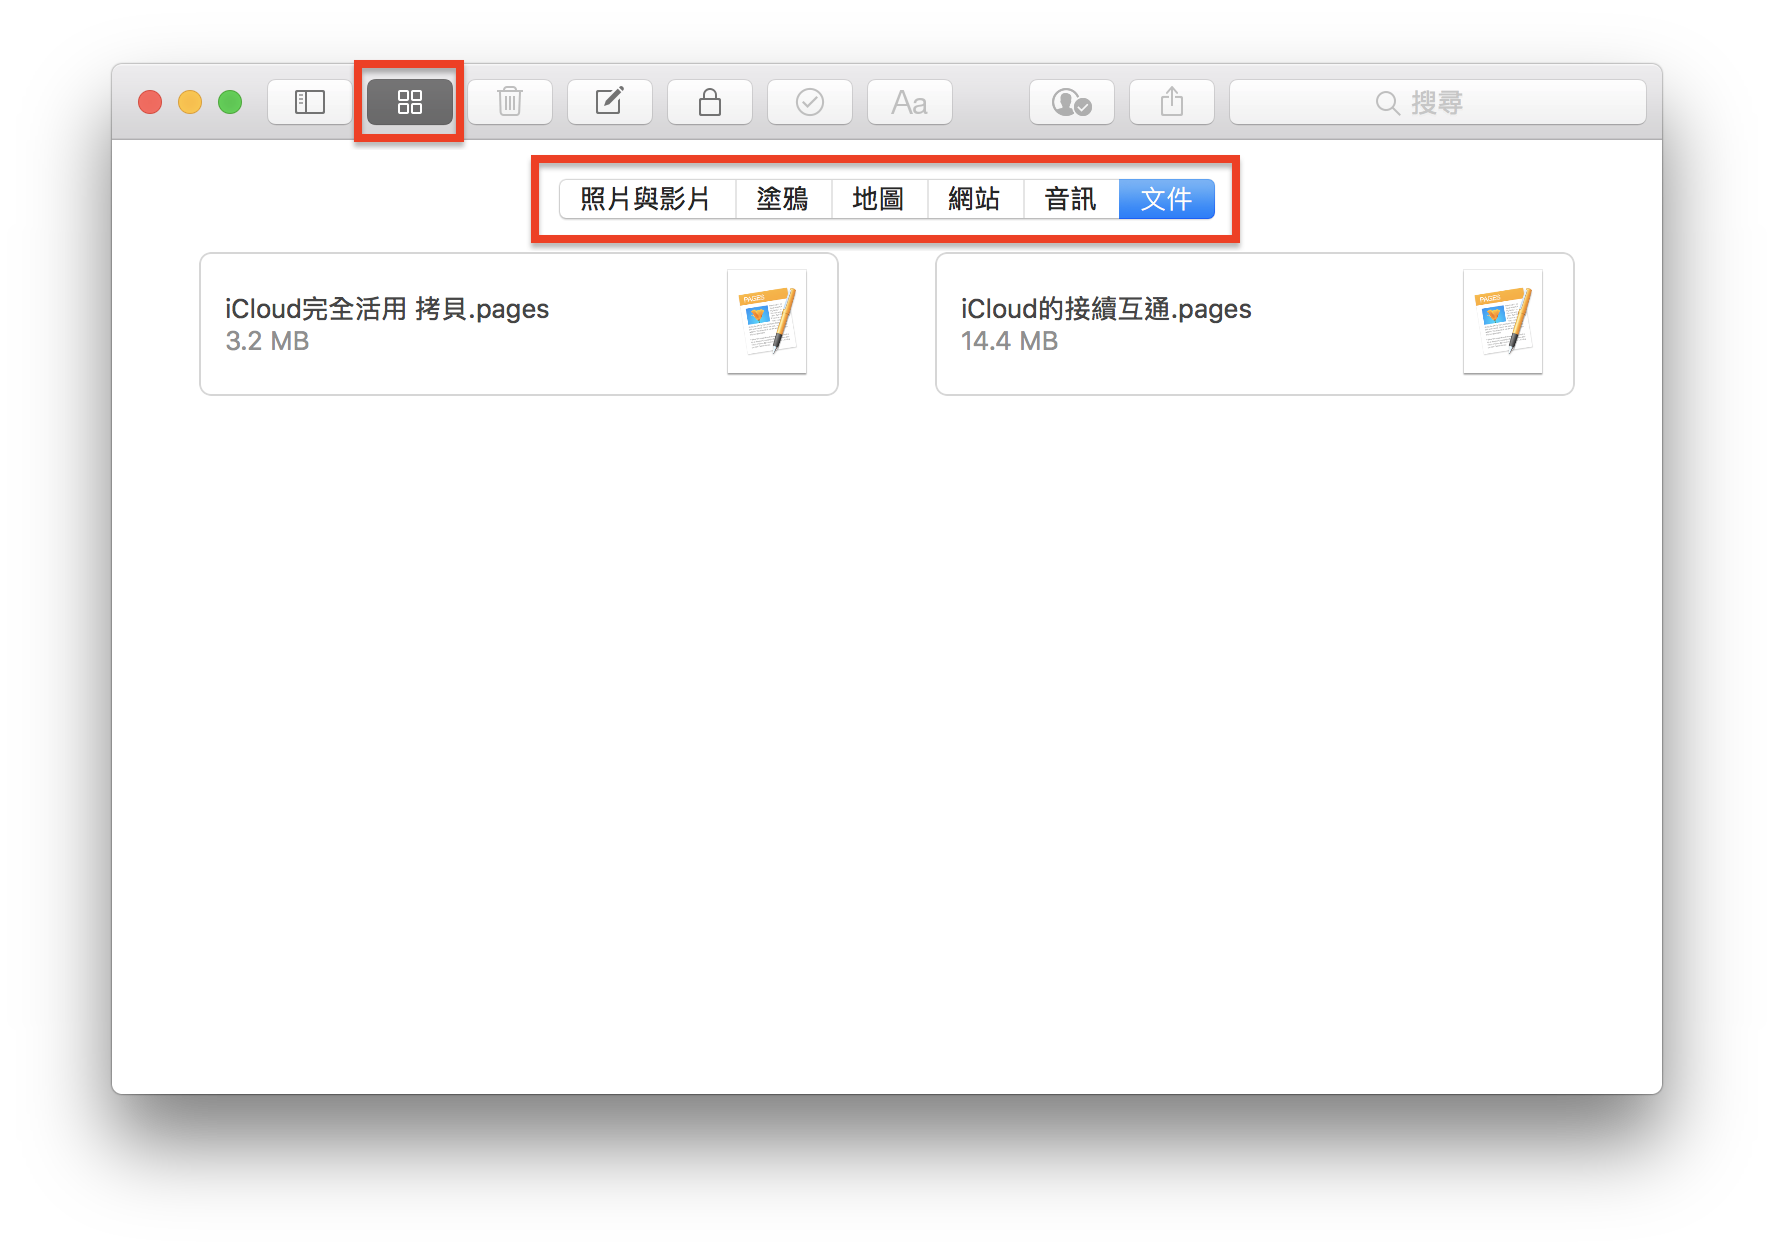Click the lock note icon
The width and height of the screenshot is (1774, 1254).
click(710, 102)
